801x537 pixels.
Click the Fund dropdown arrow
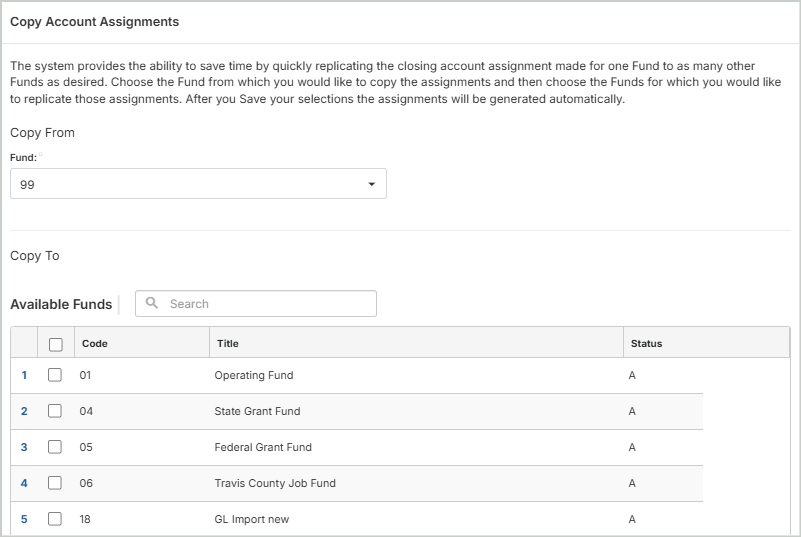tap(371, 184)
